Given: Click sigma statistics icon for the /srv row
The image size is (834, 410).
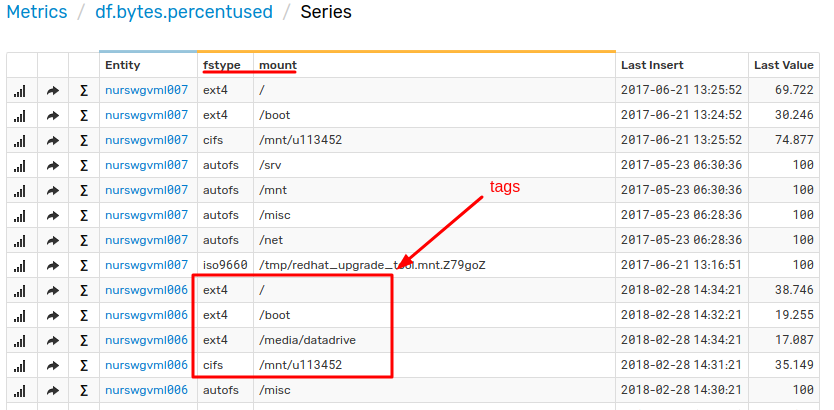Looking at the screenshot, I should (84, 165).
